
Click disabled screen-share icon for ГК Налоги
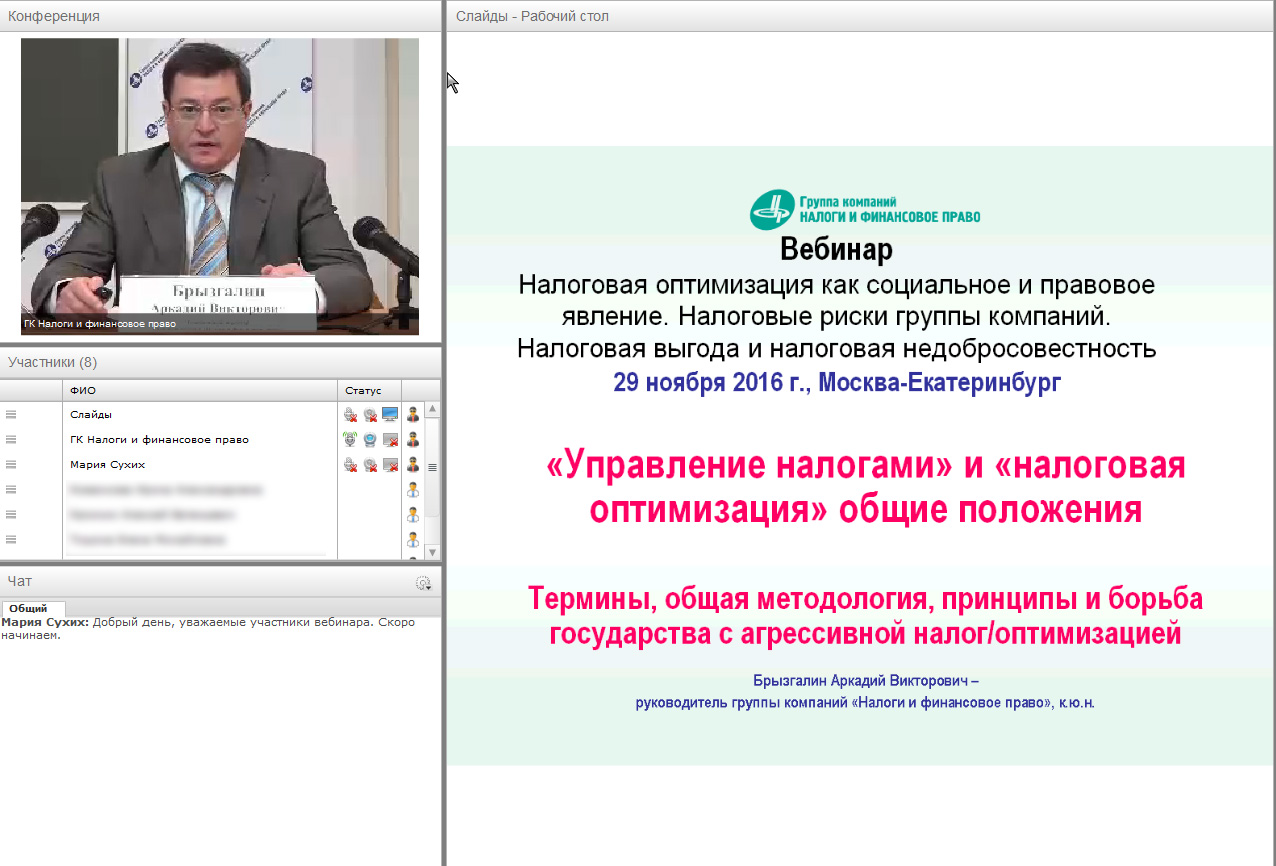[x=390, y=439]
